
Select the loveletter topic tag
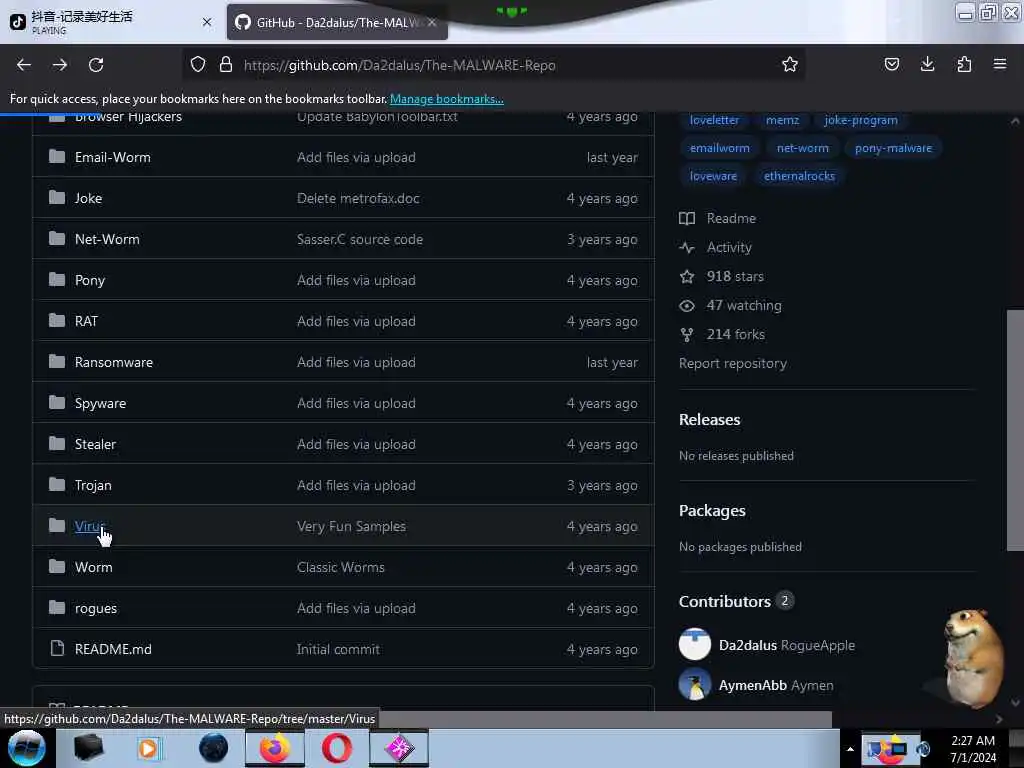[x=714, y=120]
